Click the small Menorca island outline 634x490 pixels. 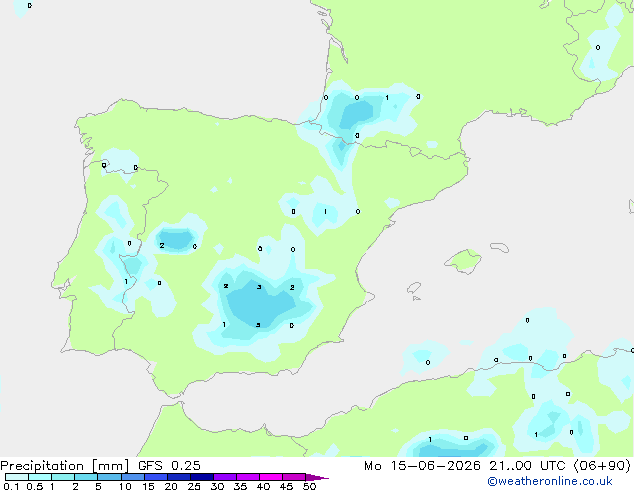click(499, 247)
